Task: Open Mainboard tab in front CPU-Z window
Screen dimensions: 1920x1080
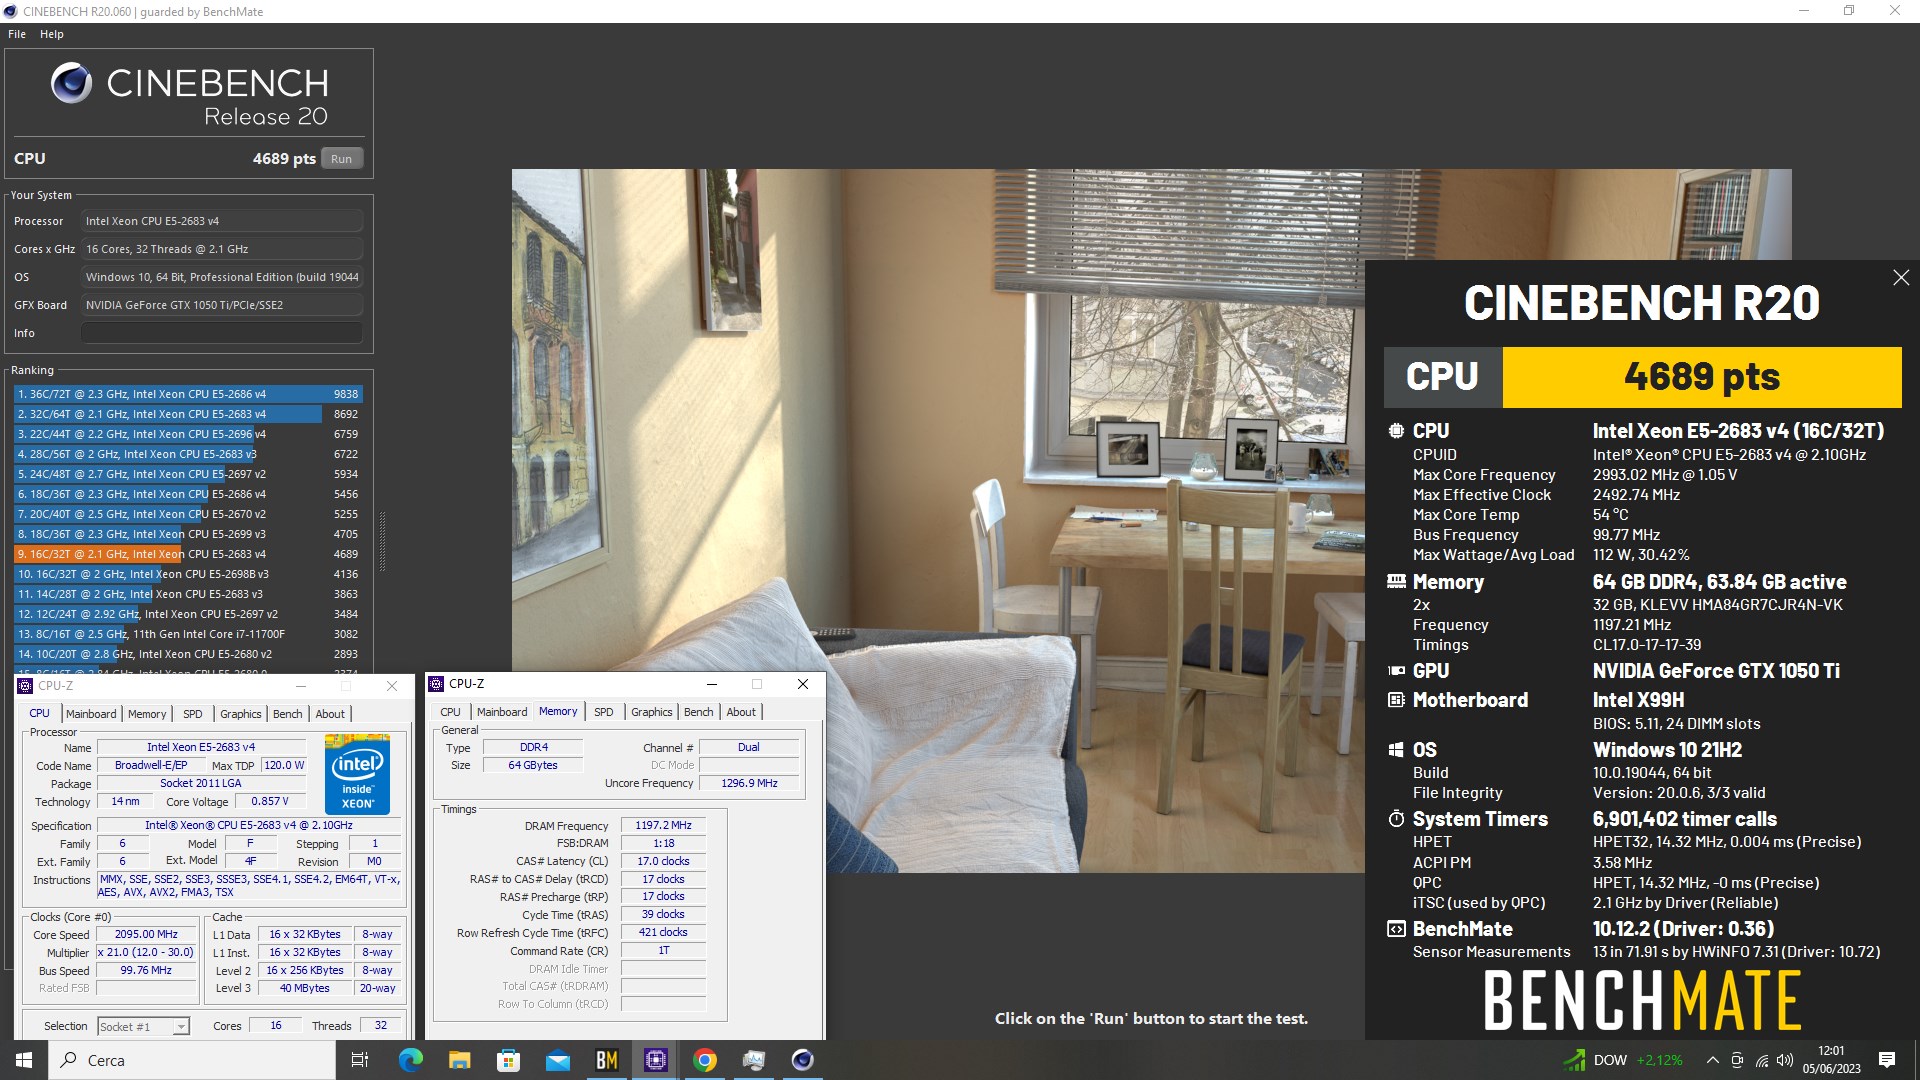Action: tap(502, 712)
